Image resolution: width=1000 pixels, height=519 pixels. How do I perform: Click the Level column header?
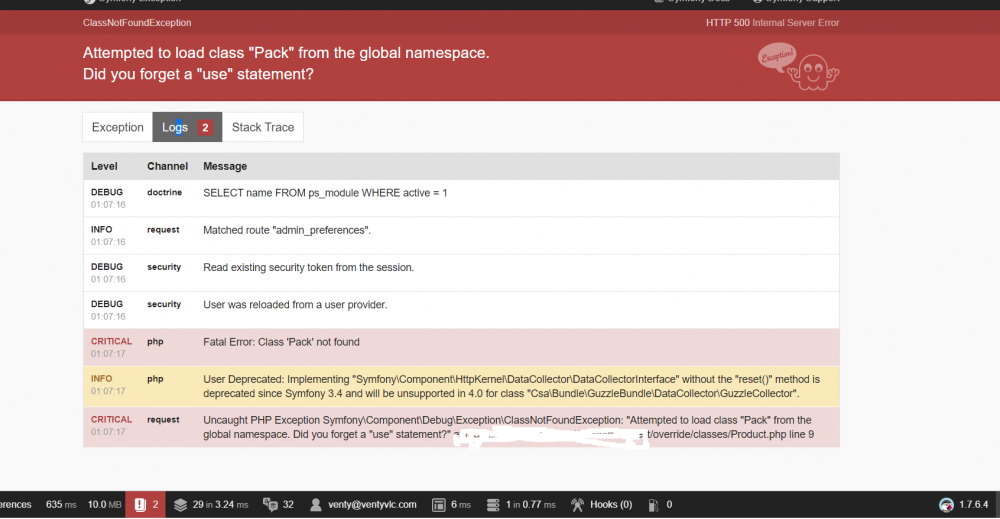click(x=104, y=166)
